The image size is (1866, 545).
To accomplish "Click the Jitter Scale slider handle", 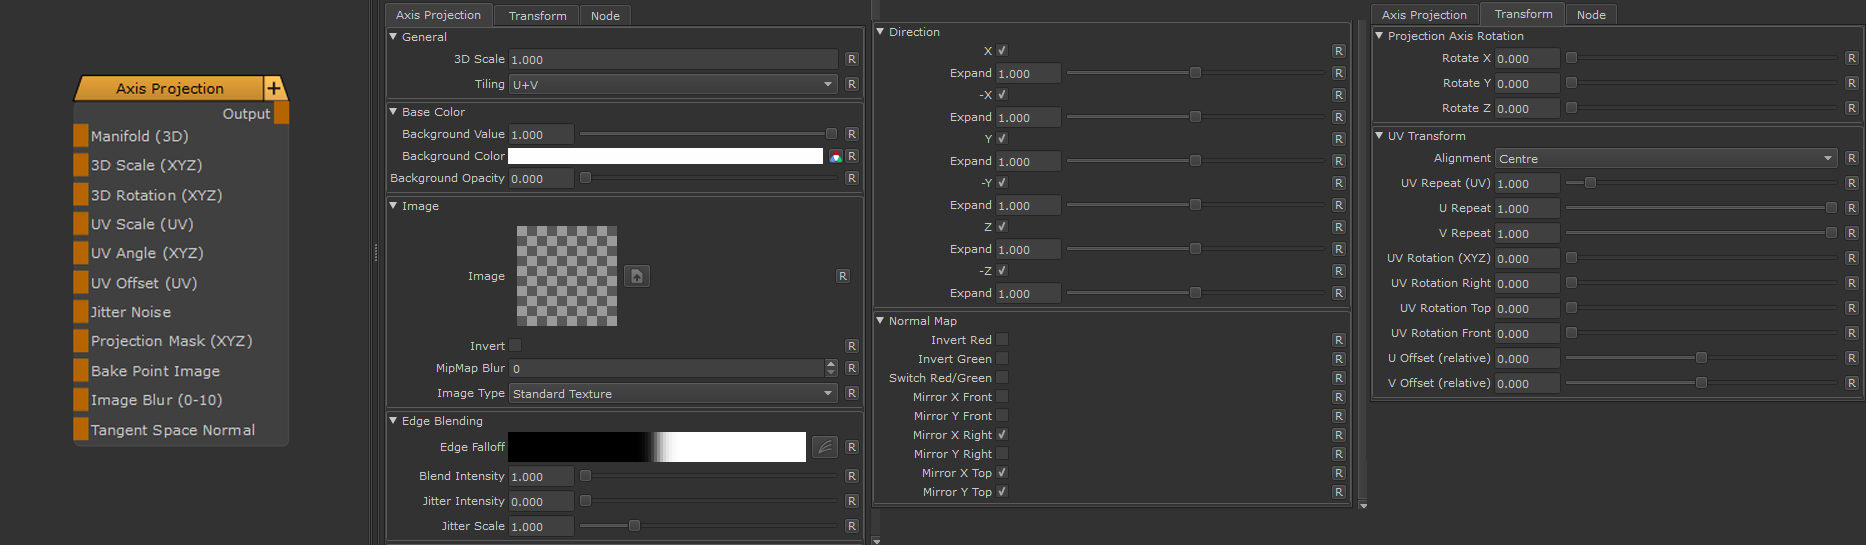I will coord(634,526).
